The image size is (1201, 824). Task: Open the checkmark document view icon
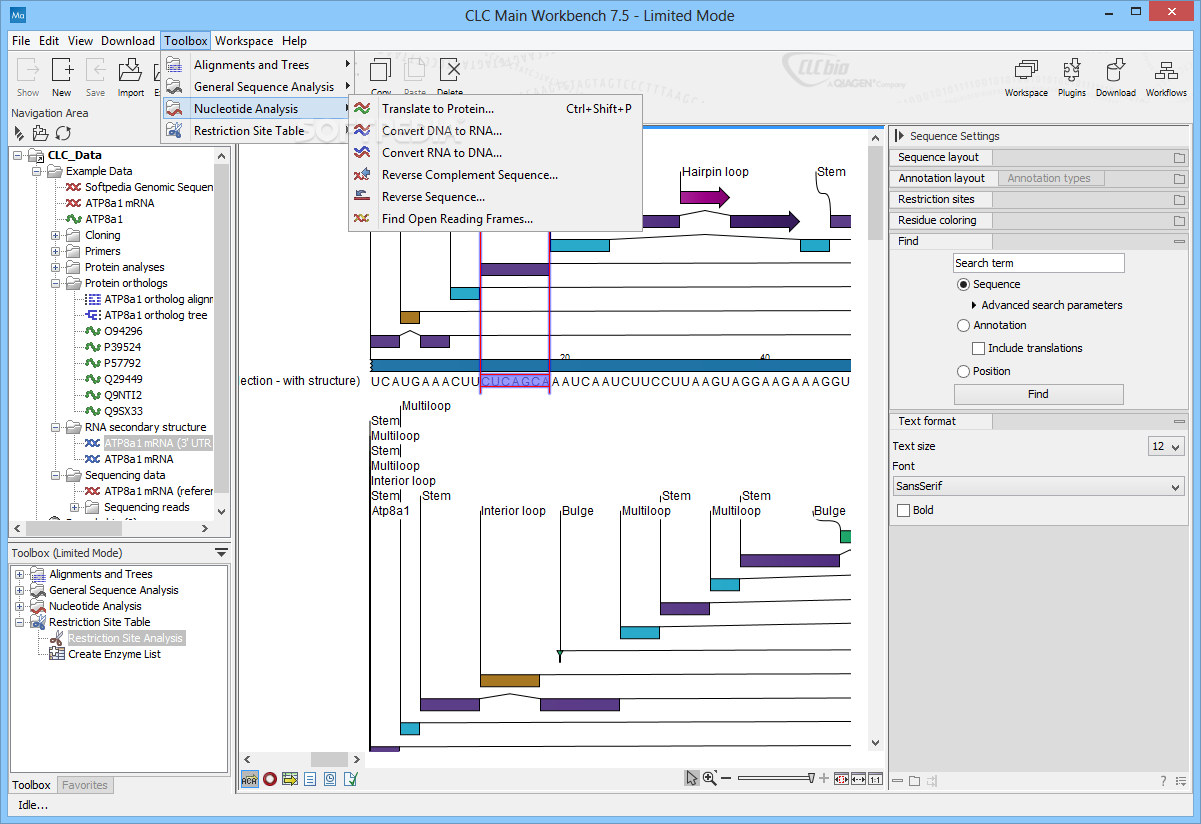pyautogui.click(x=350, y=779)
